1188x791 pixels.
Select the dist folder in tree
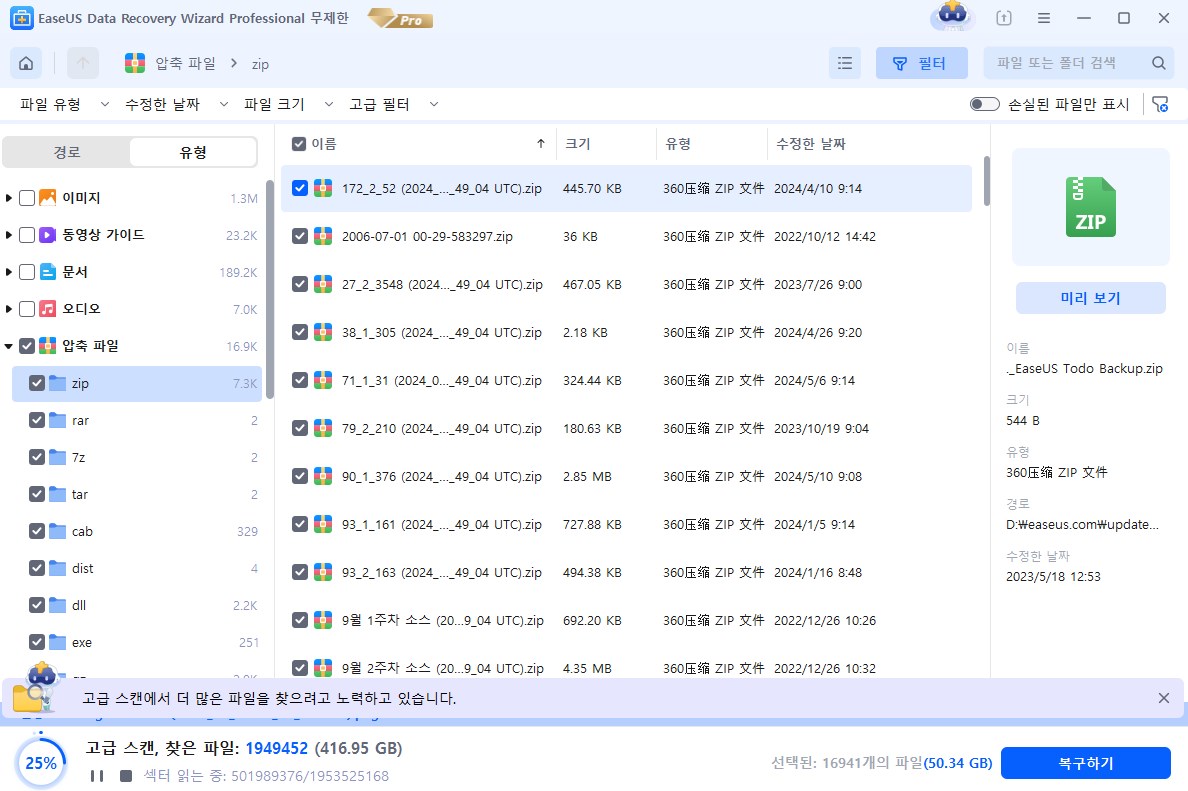coord(137,568)
